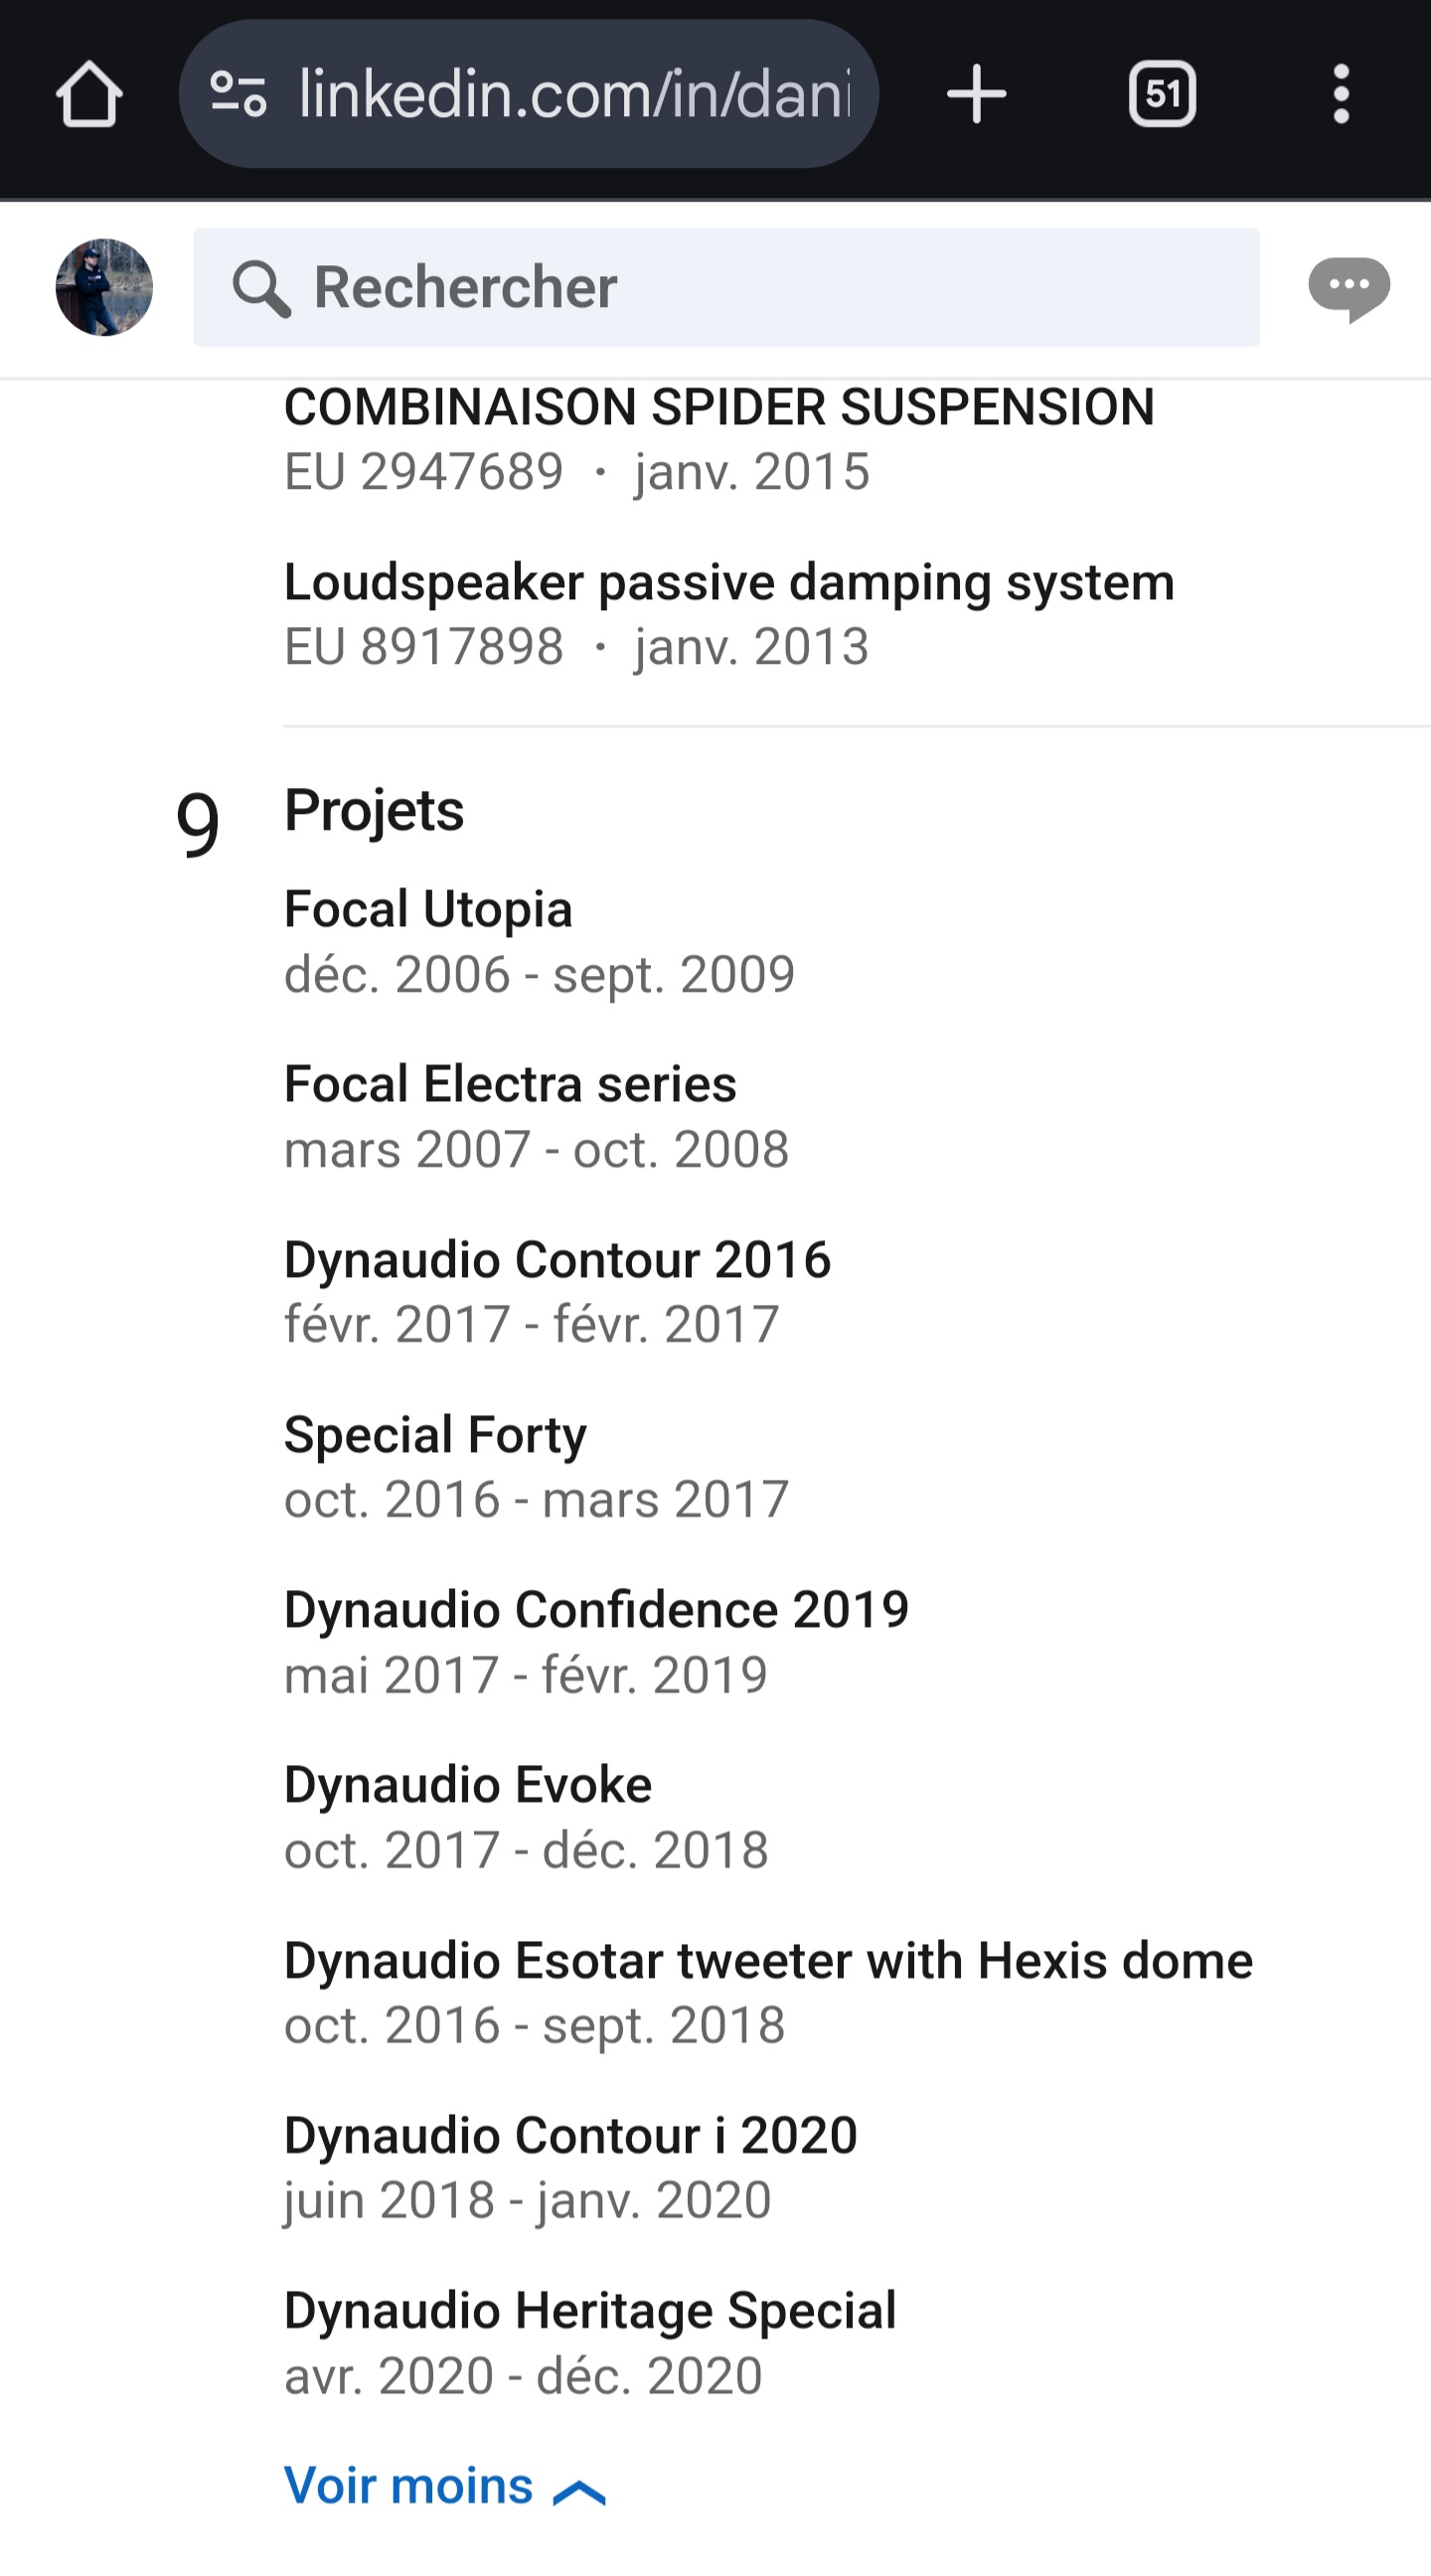This screenshot has height=2576, width=1431.
Task: Open the browser three-dot menu
Action: [1341, 95]
